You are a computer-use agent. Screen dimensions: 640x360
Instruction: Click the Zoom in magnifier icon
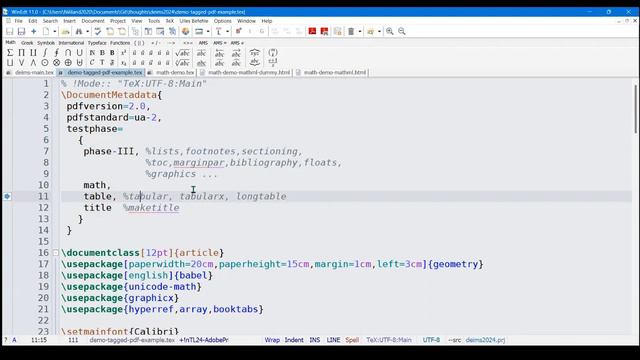[390, 31]
